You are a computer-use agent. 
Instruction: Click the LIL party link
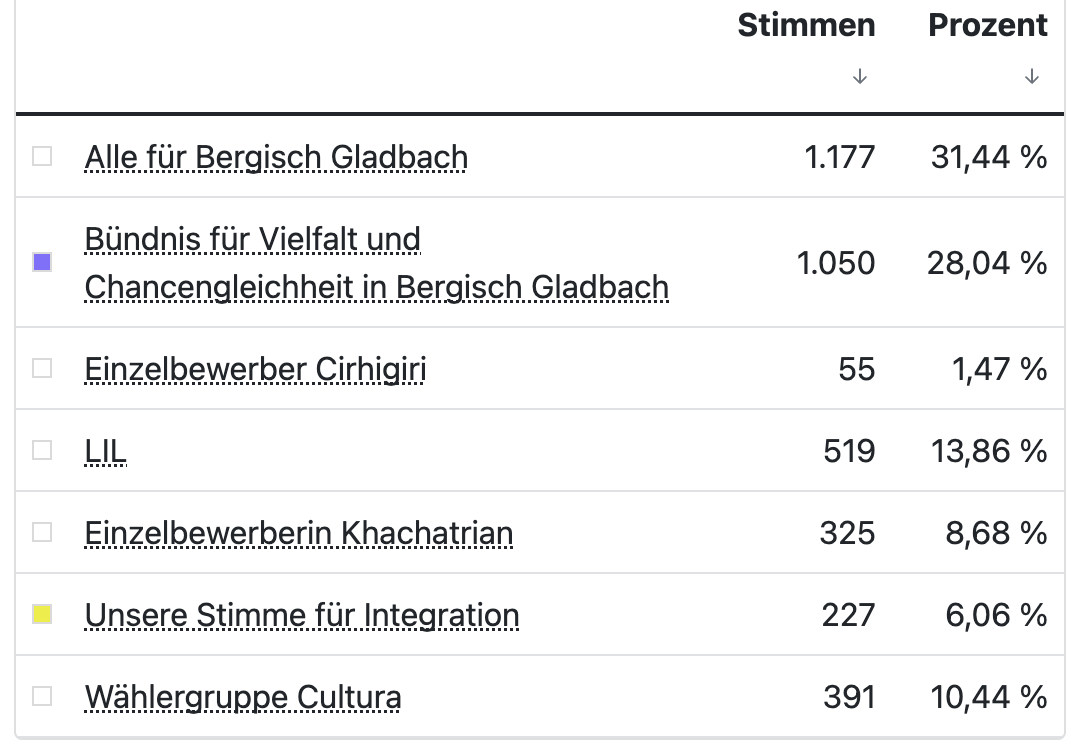pyautogui.click(x=106, y=452)
